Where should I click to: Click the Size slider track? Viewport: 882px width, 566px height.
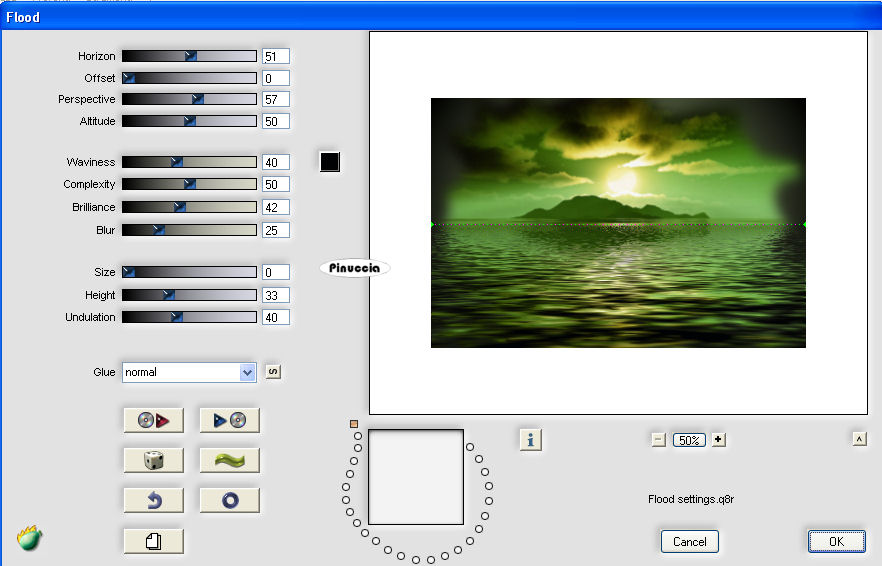[189, 272]
